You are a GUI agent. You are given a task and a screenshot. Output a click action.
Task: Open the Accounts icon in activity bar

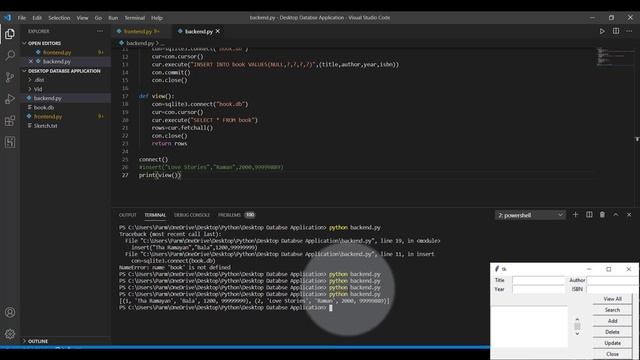10,312
